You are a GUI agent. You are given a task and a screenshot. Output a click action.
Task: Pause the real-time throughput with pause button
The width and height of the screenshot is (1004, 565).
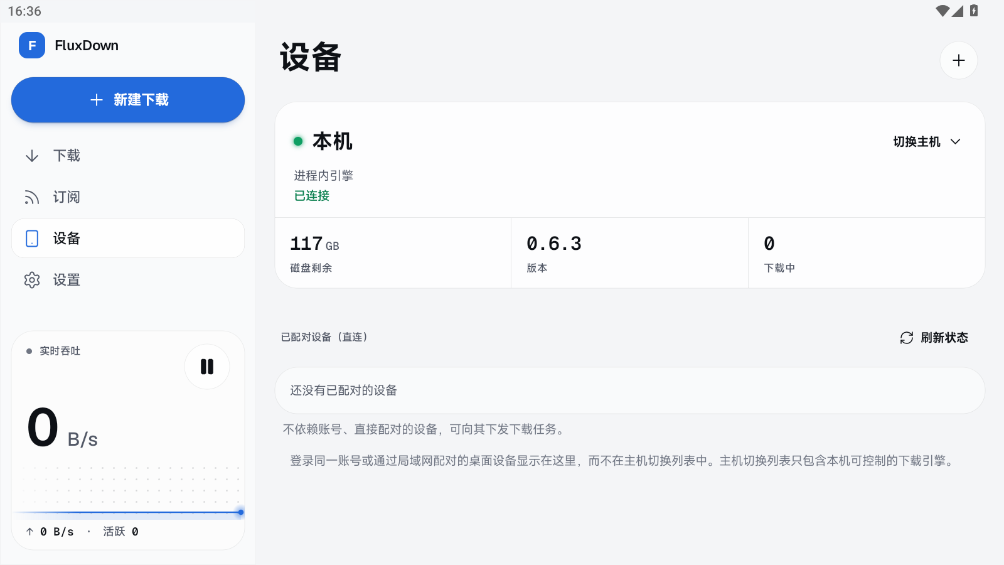[x=207, y=366]
